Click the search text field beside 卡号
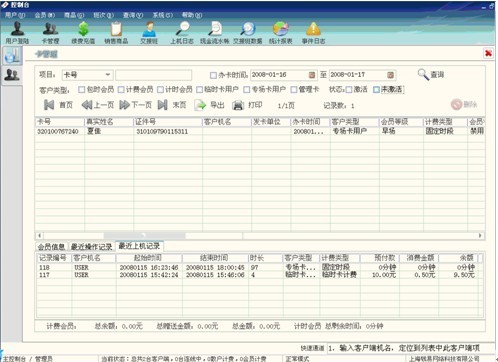The image size is (498, 362). pyautogui.click(x=153, y=75)
